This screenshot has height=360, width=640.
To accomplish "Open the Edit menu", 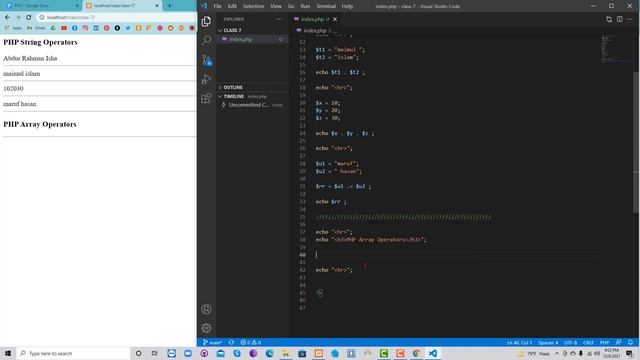I will [x=232, y=6].
